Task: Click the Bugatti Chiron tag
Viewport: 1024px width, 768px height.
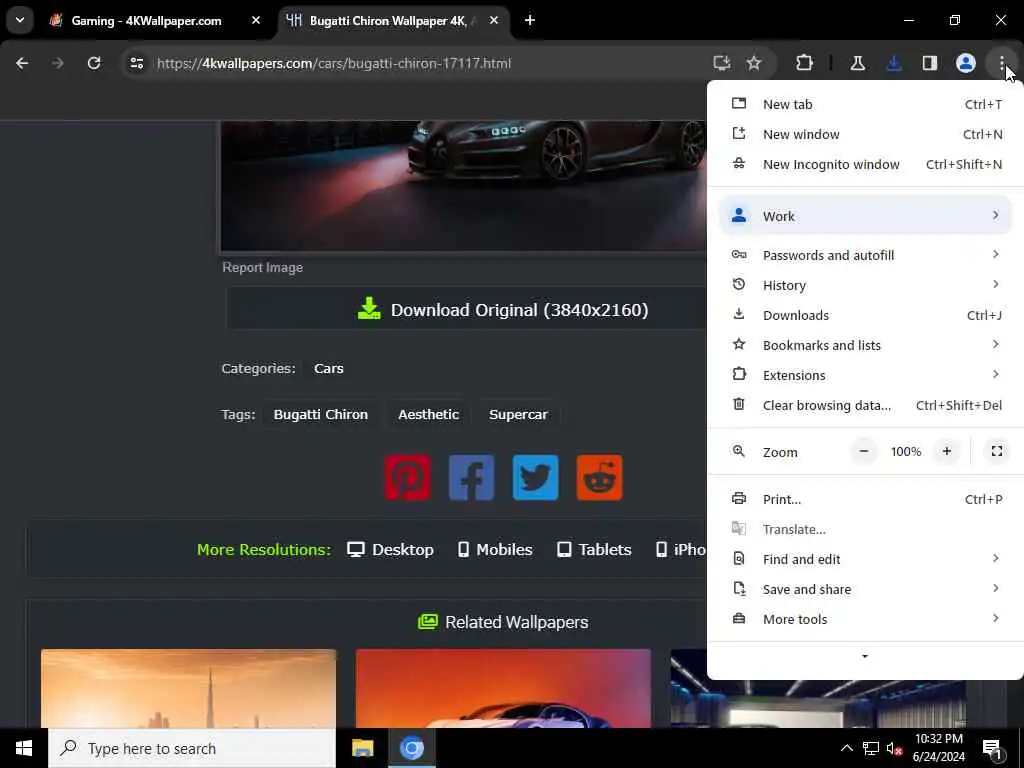Action: pyautogui.click(x=321, y=415)
